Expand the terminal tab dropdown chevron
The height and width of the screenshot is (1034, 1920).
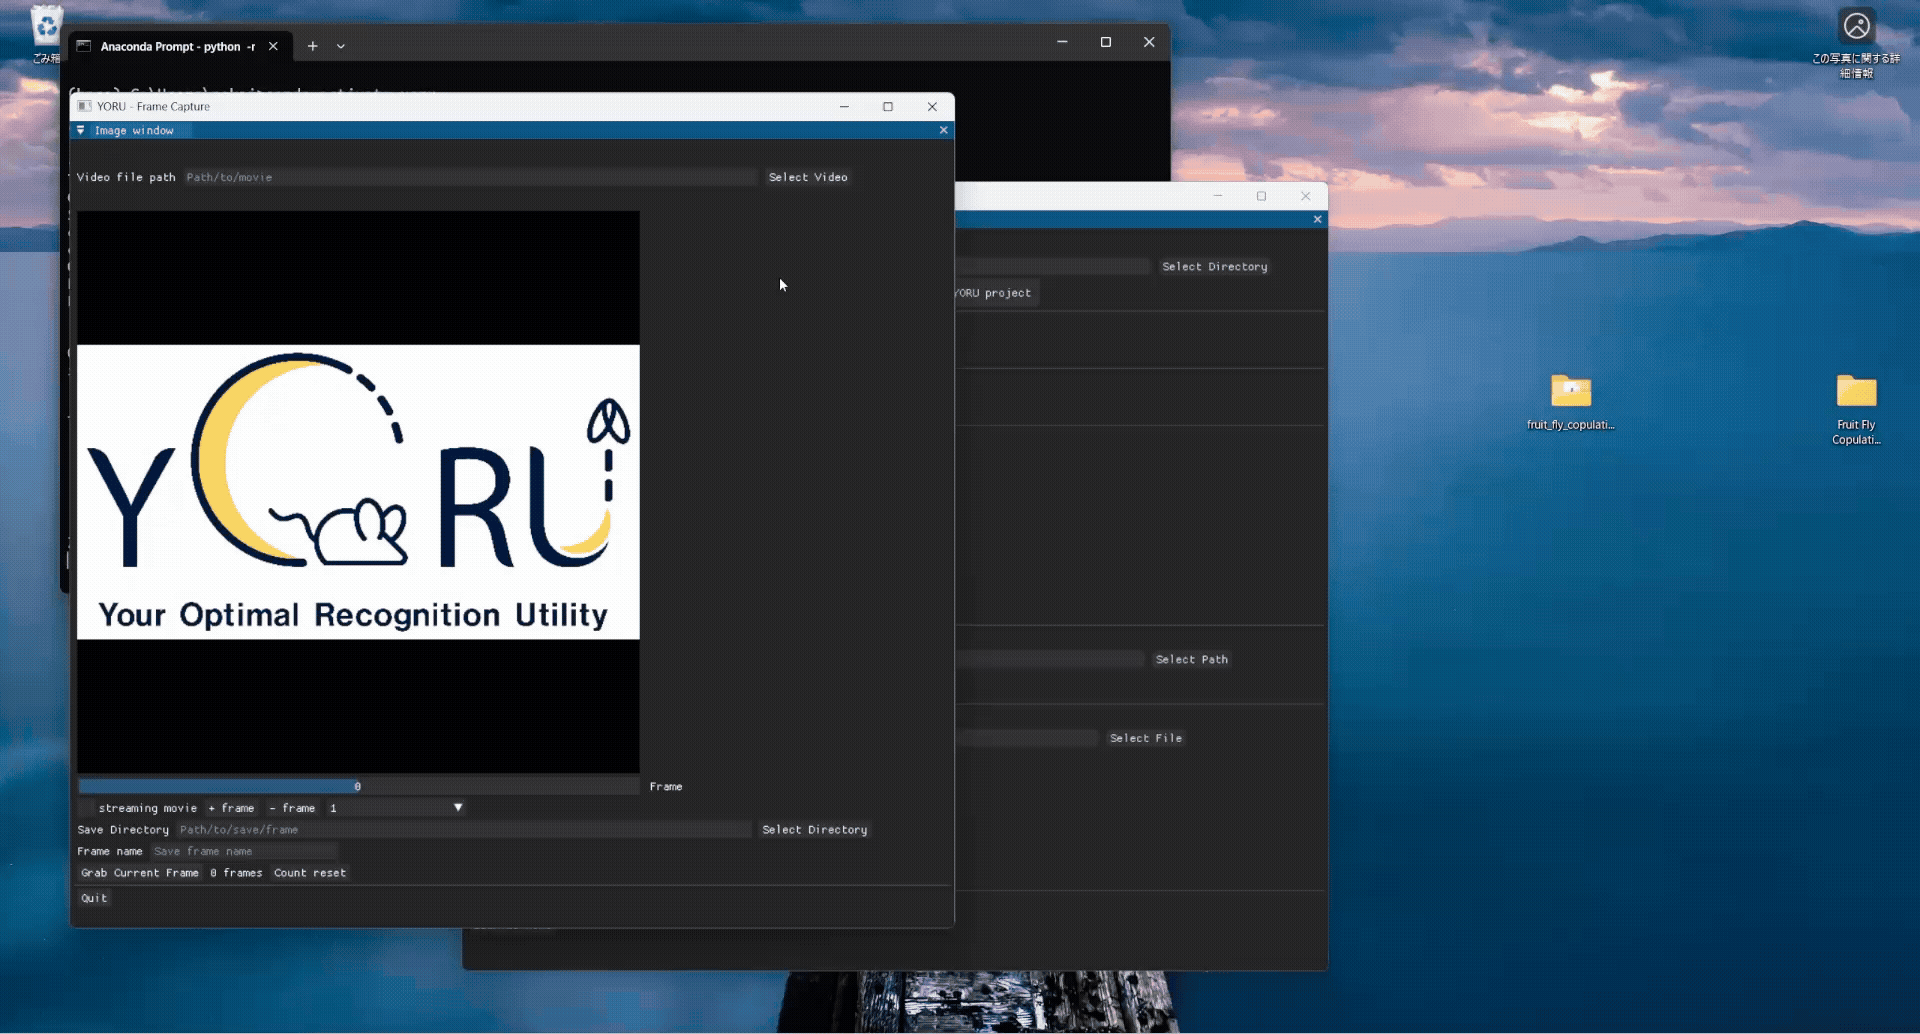point(341,46)
